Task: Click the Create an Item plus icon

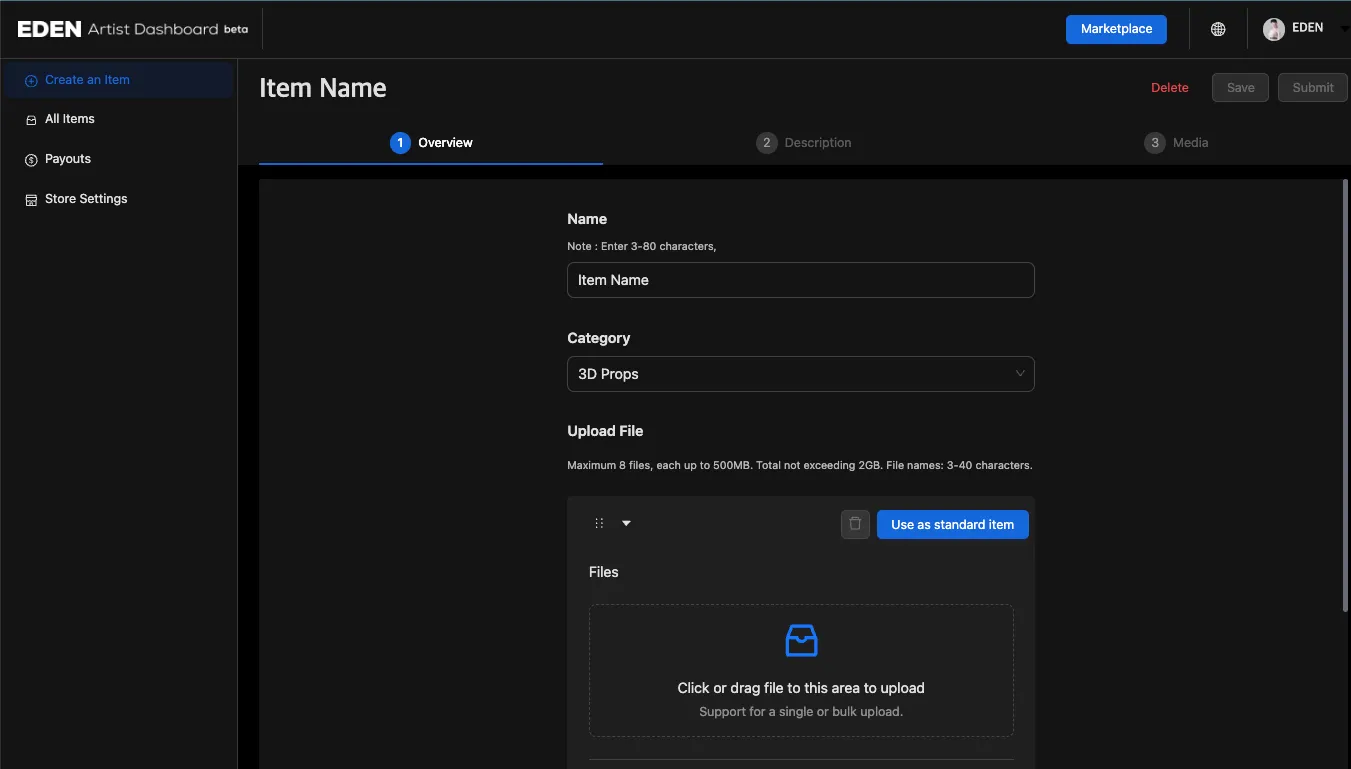Action: (x=31, y=81)
